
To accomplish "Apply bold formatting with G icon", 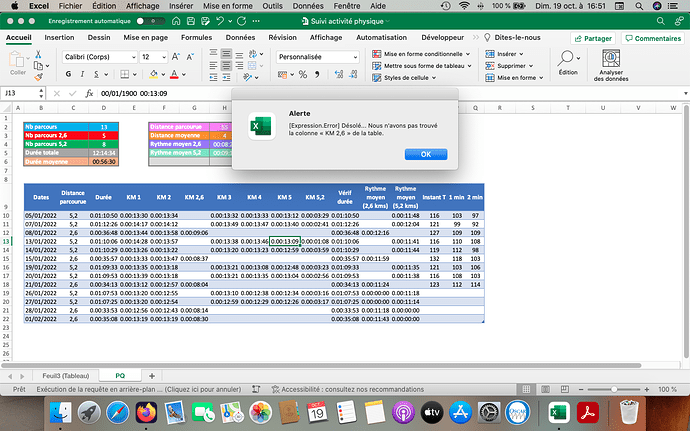I will [70, 74].
